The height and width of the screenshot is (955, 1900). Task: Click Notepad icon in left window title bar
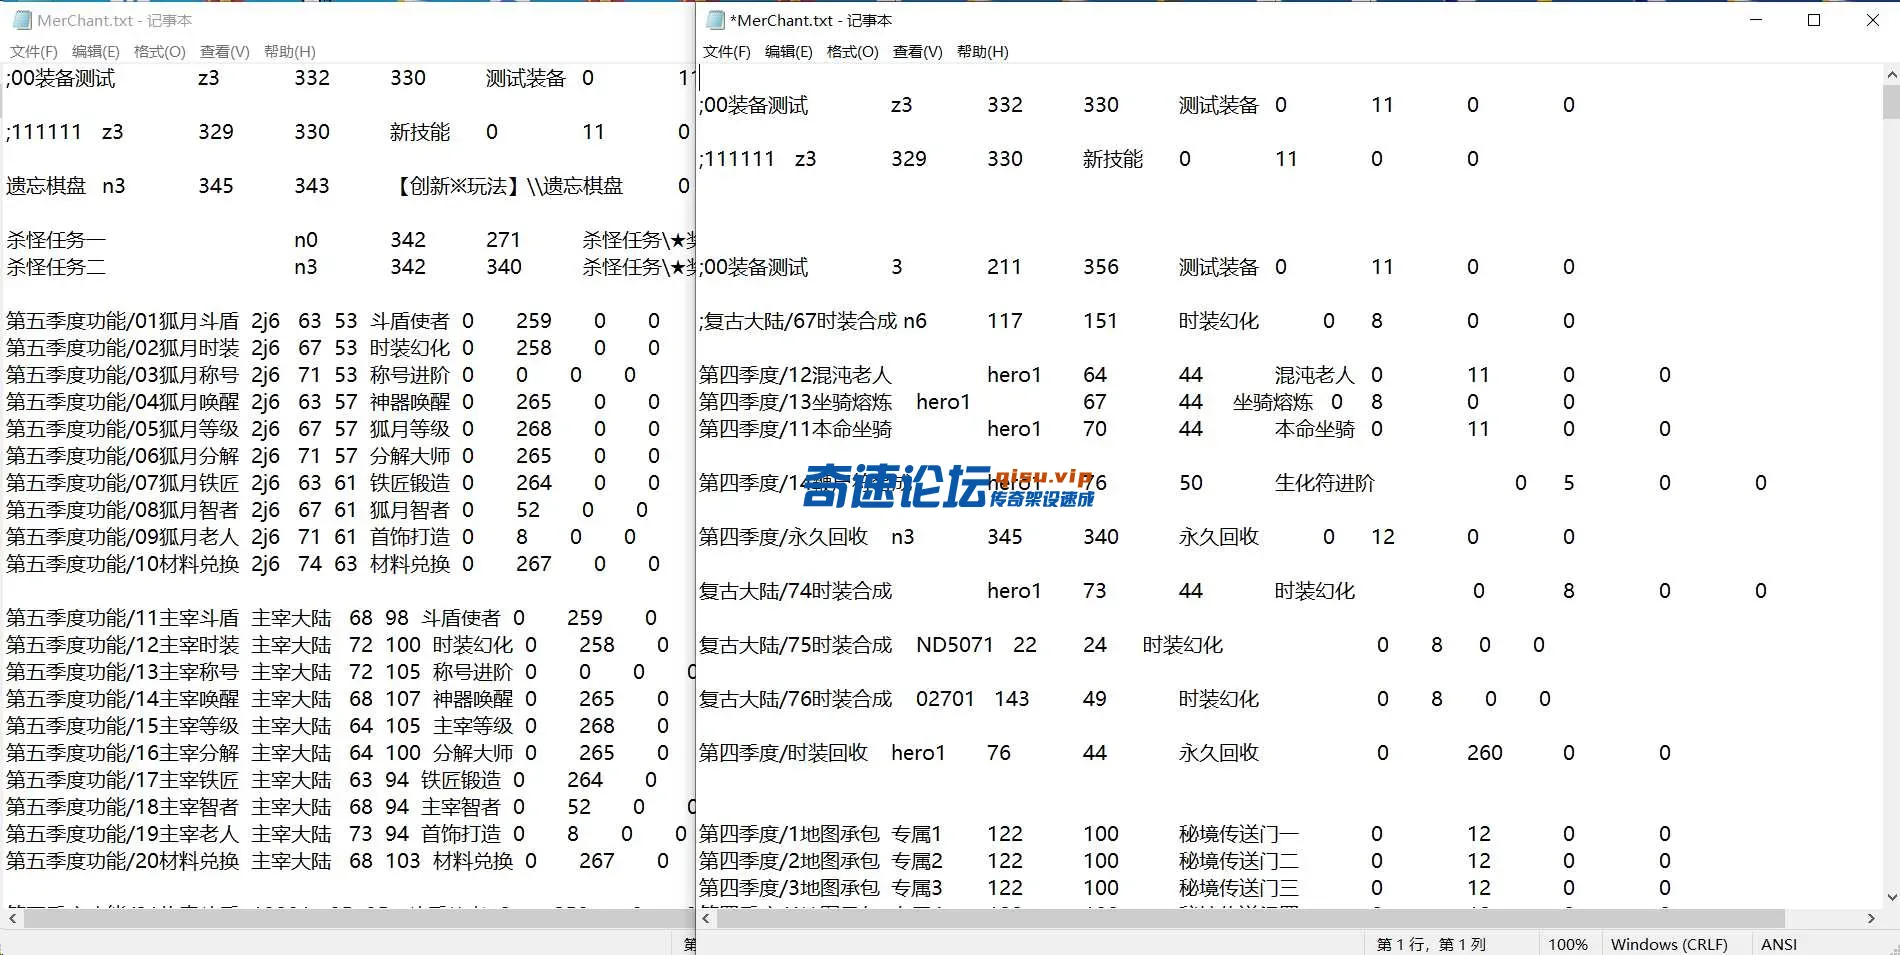pyautogui.click(x=22, y=20)
